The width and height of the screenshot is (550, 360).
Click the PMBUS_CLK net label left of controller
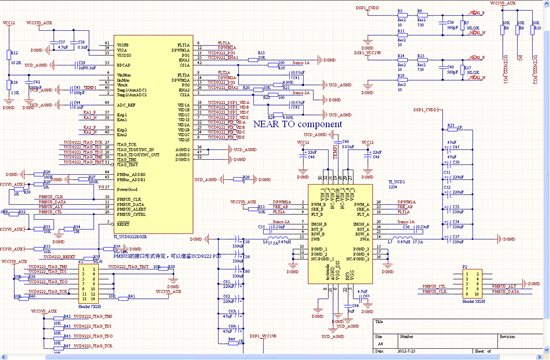(51, 197)
